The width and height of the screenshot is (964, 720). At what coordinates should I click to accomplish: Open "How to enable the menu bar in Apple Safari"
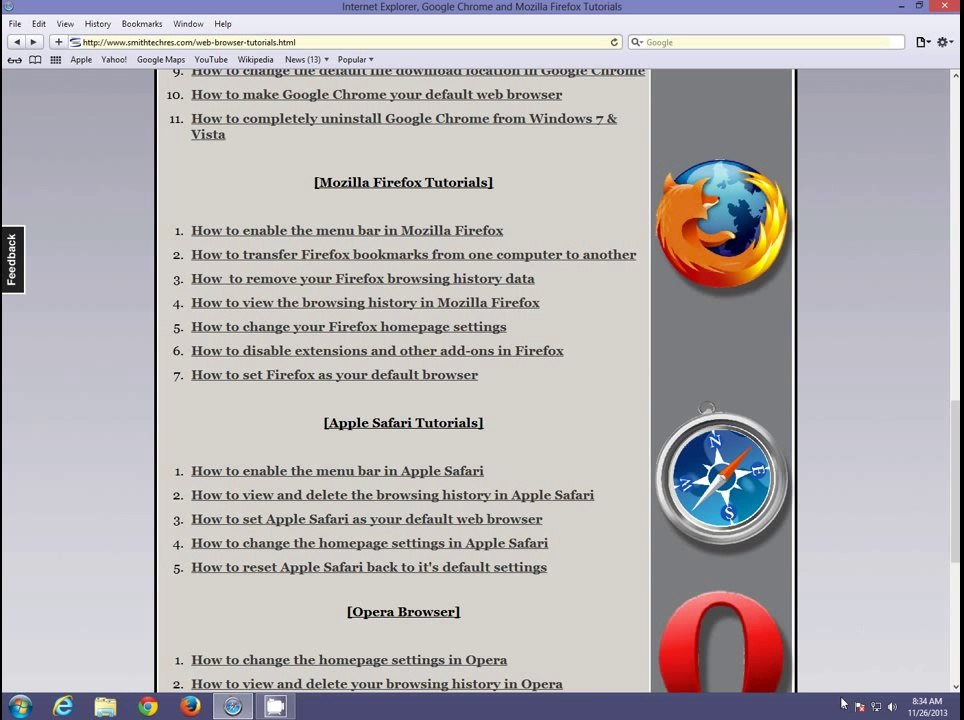point(337,471)
